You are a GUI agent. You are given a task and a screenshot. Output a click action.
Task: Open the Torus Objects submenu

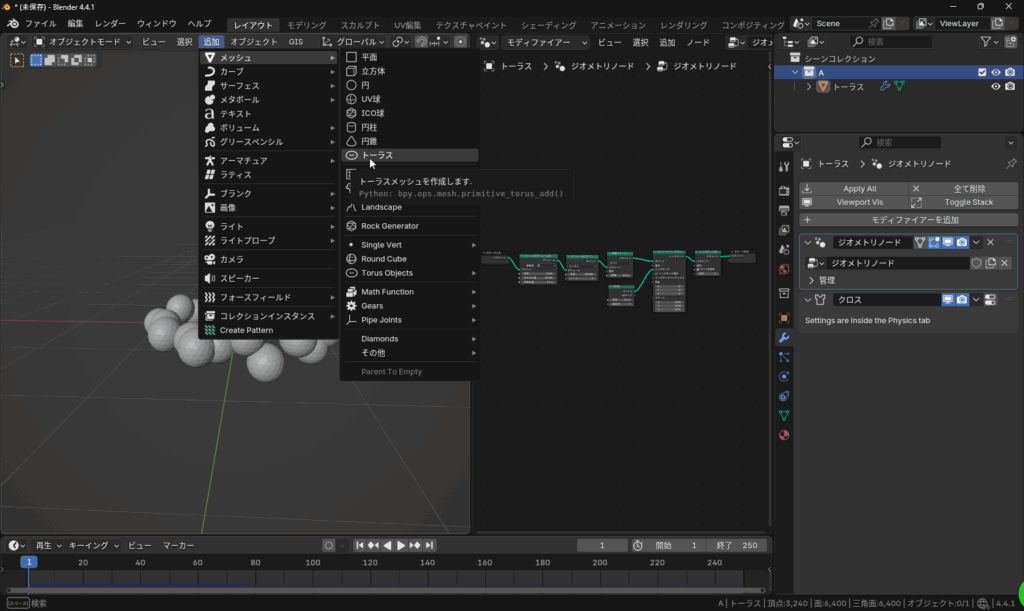409,273
